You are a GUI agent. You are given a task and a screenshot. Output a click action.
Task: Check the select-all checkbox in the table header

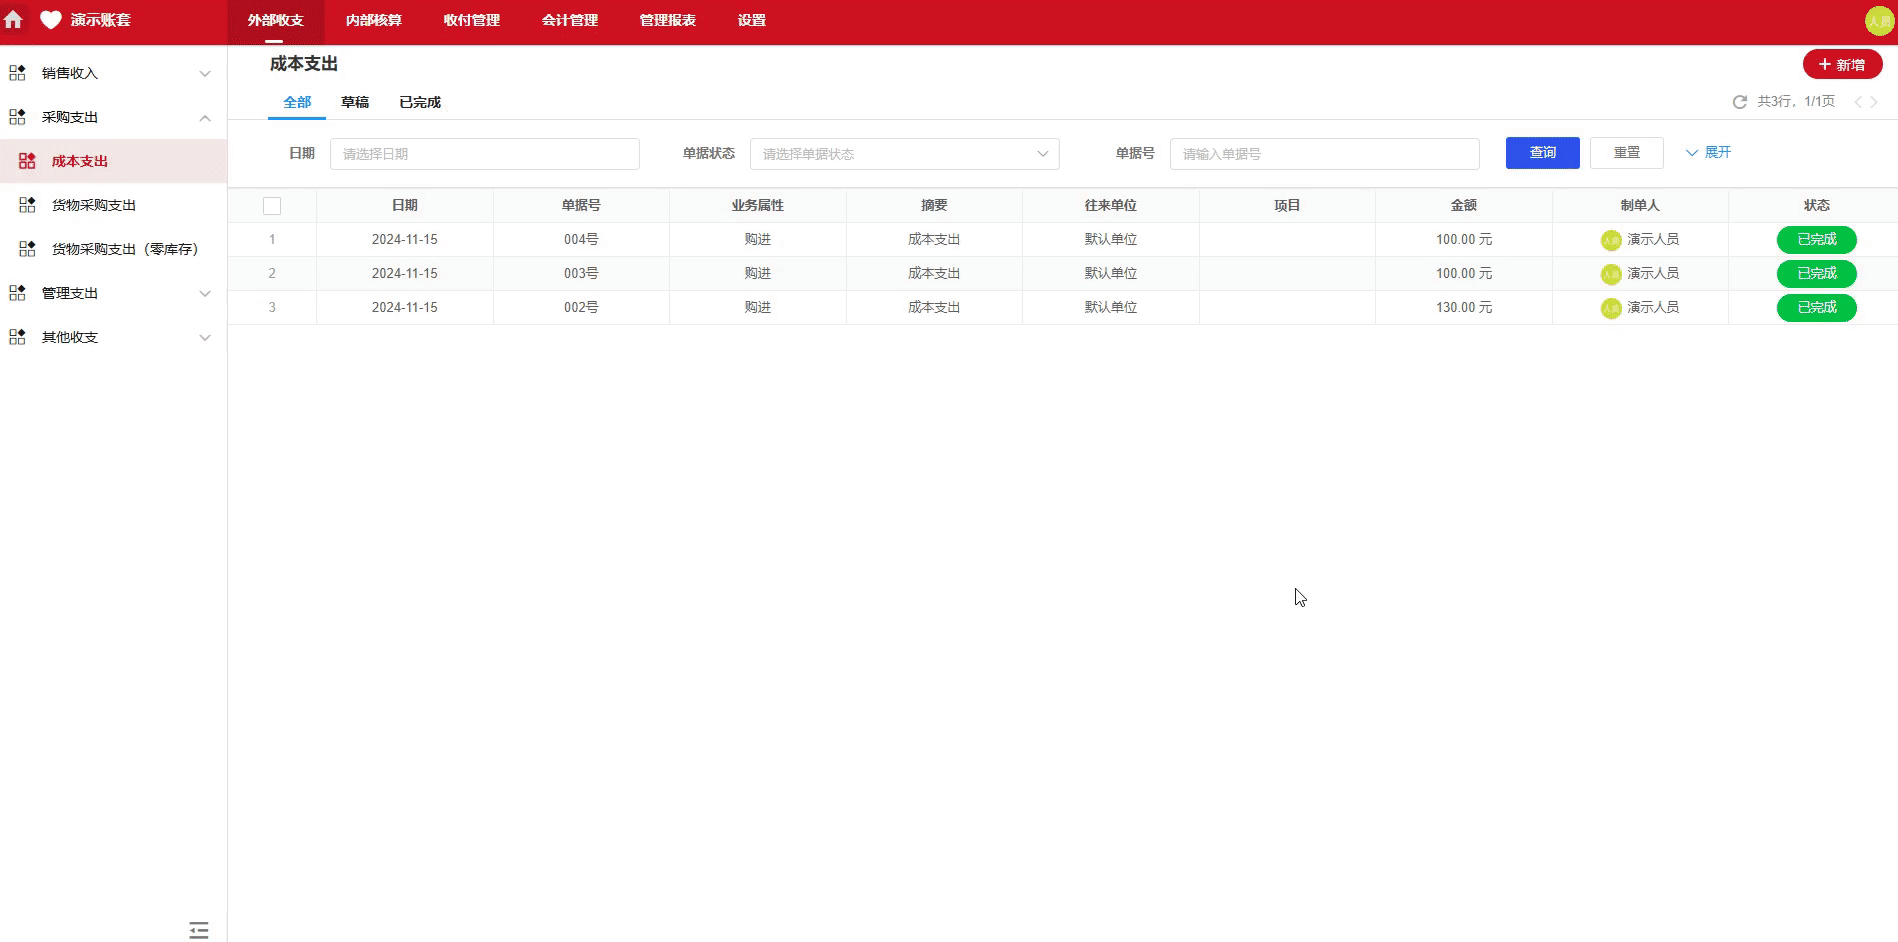pos(272,205)
